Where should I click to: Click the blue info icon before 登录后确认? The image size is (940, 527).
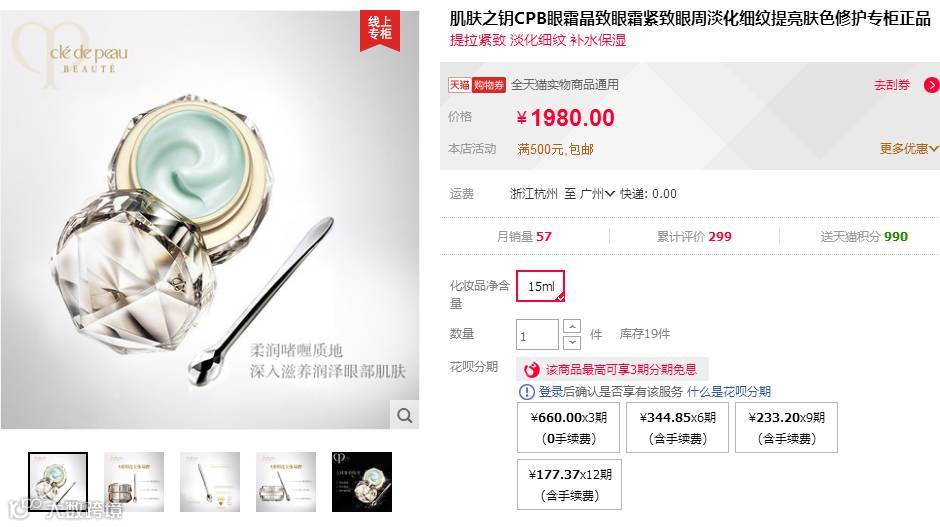tap(526, 392)
